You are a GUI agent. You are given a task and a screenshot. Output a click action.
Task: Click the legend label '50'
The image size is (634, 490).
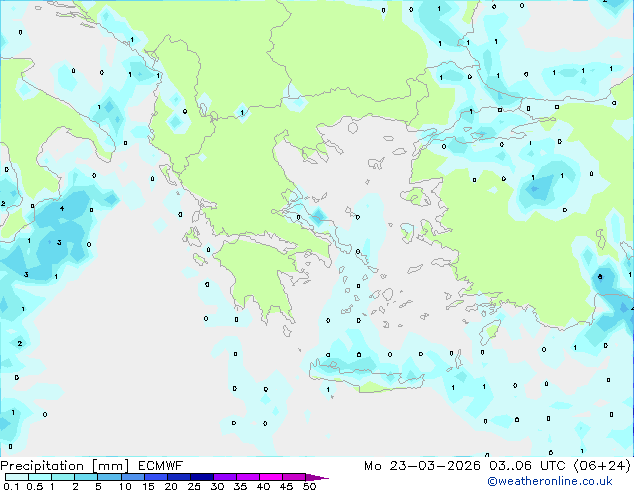coord(309,486)
